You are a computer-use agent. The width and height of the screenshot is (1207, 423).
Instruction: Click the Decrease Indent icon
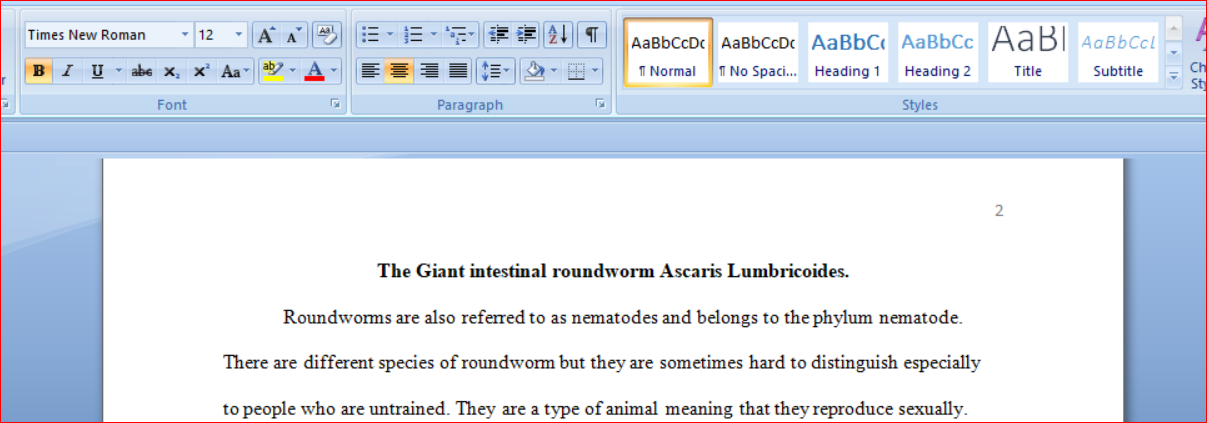click(x=497, y=35)
